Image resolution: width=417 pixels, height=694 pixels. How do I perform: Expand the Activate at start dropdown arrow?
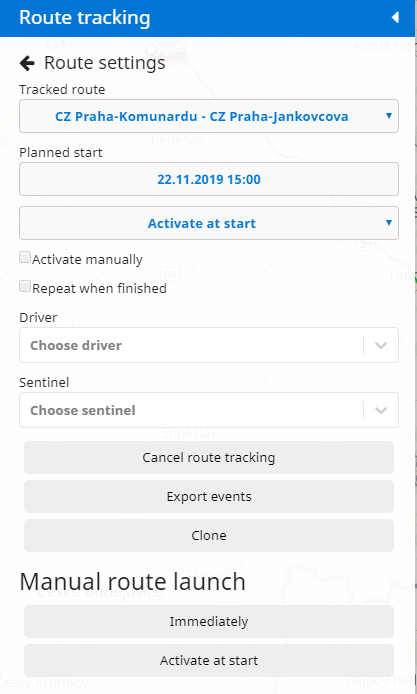[389, 223]
